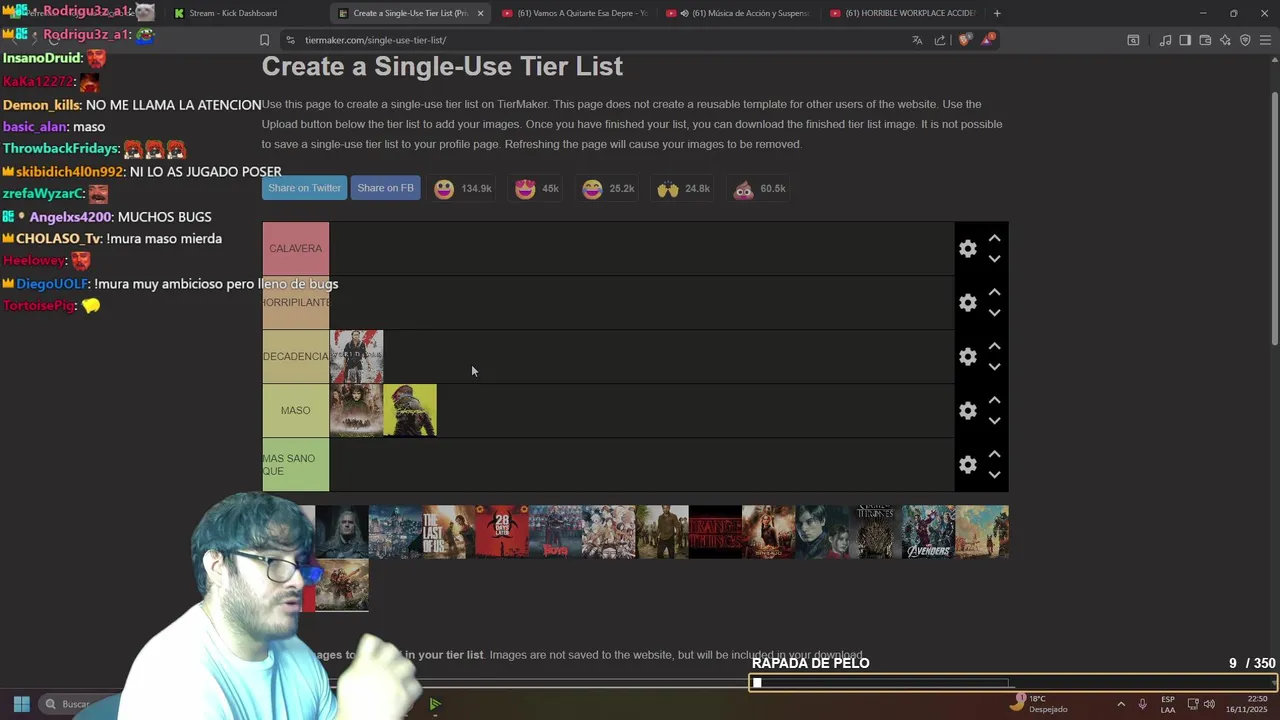Image resolution: width=1280 pixels, height=720 pixels.
Task: Open the browser hamburger menu
Action: pyautogui.click(x=1265, y=40)
